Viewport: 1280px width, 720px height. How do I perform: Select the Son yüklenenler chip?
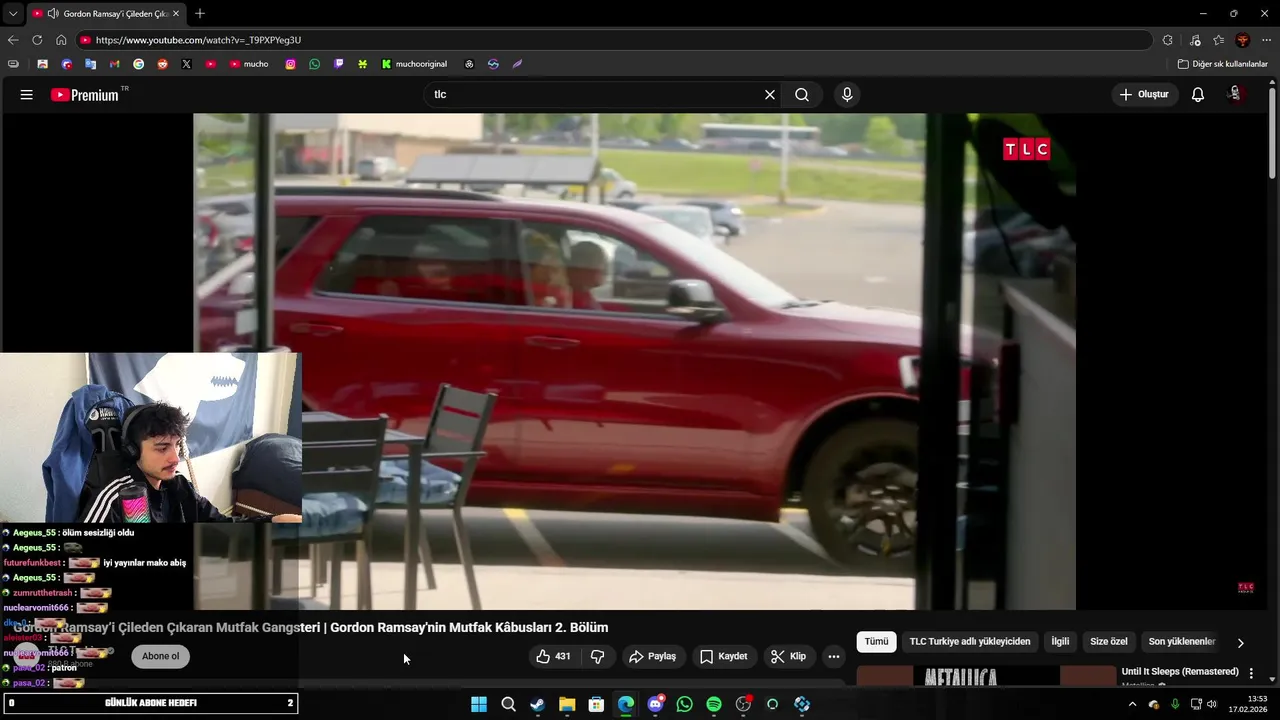point(1181,642)
